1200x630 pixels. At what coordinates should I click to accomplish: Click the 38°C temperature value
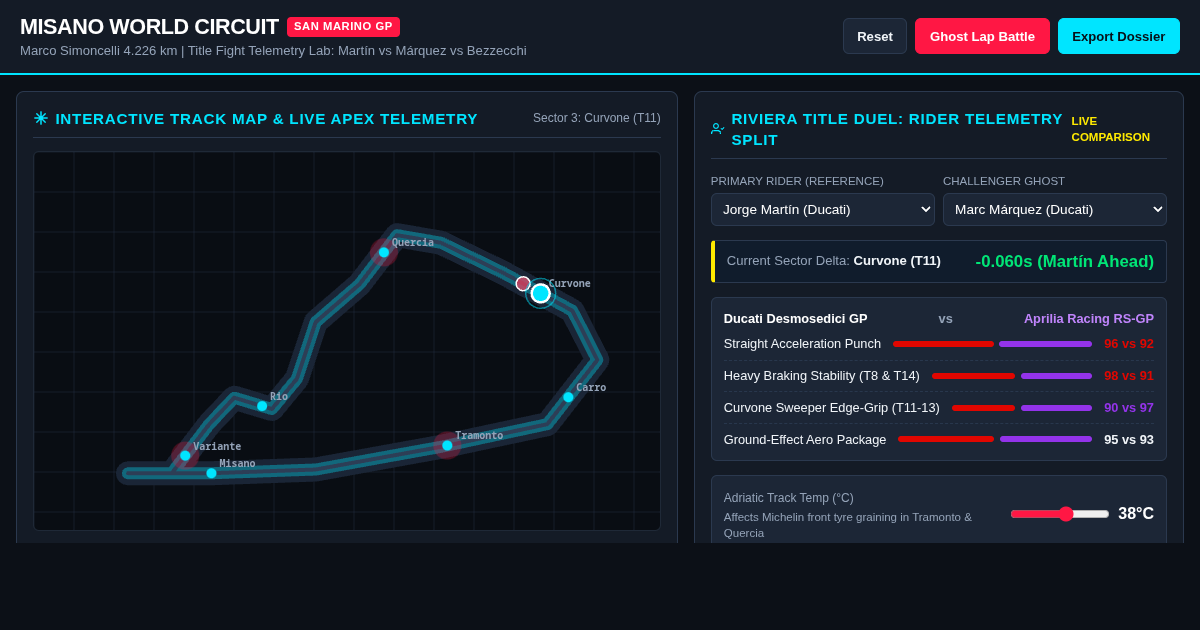pyautogui.click(x=1135, y=514)
